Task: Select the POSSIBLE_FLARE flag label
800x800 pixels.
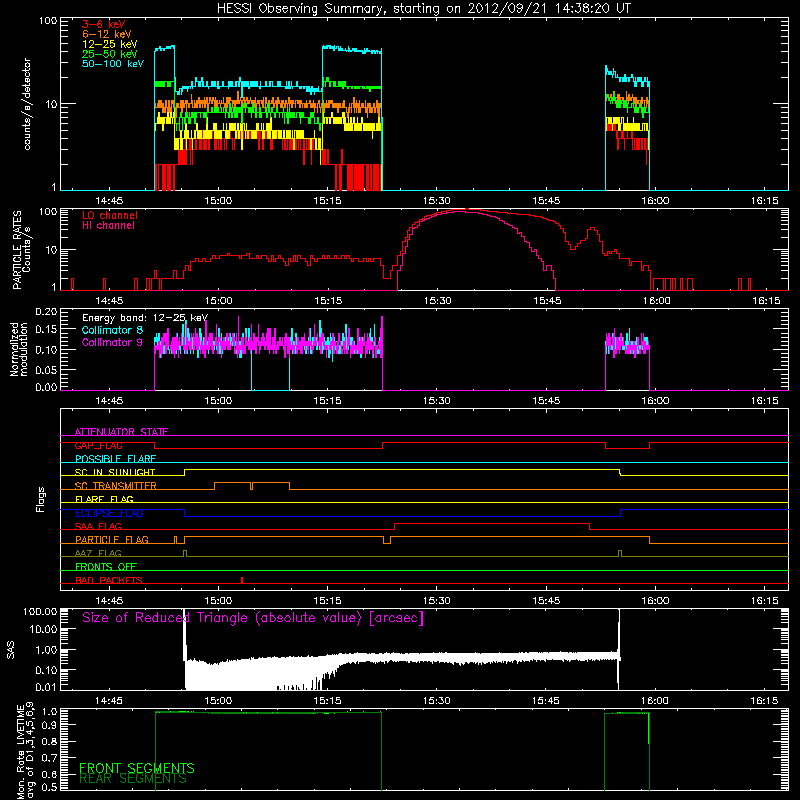Action: 115,459
